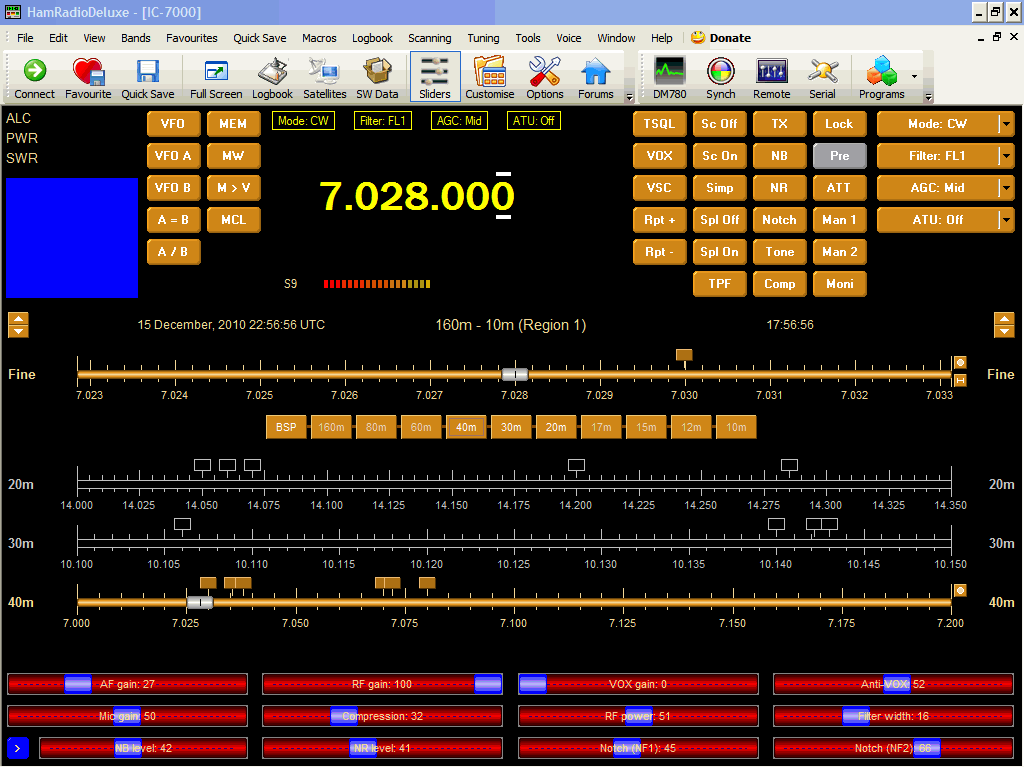Expand the ATU: Off dropdown arrow
This screenshot has height=768, width=1024.
coord(1006,219)
